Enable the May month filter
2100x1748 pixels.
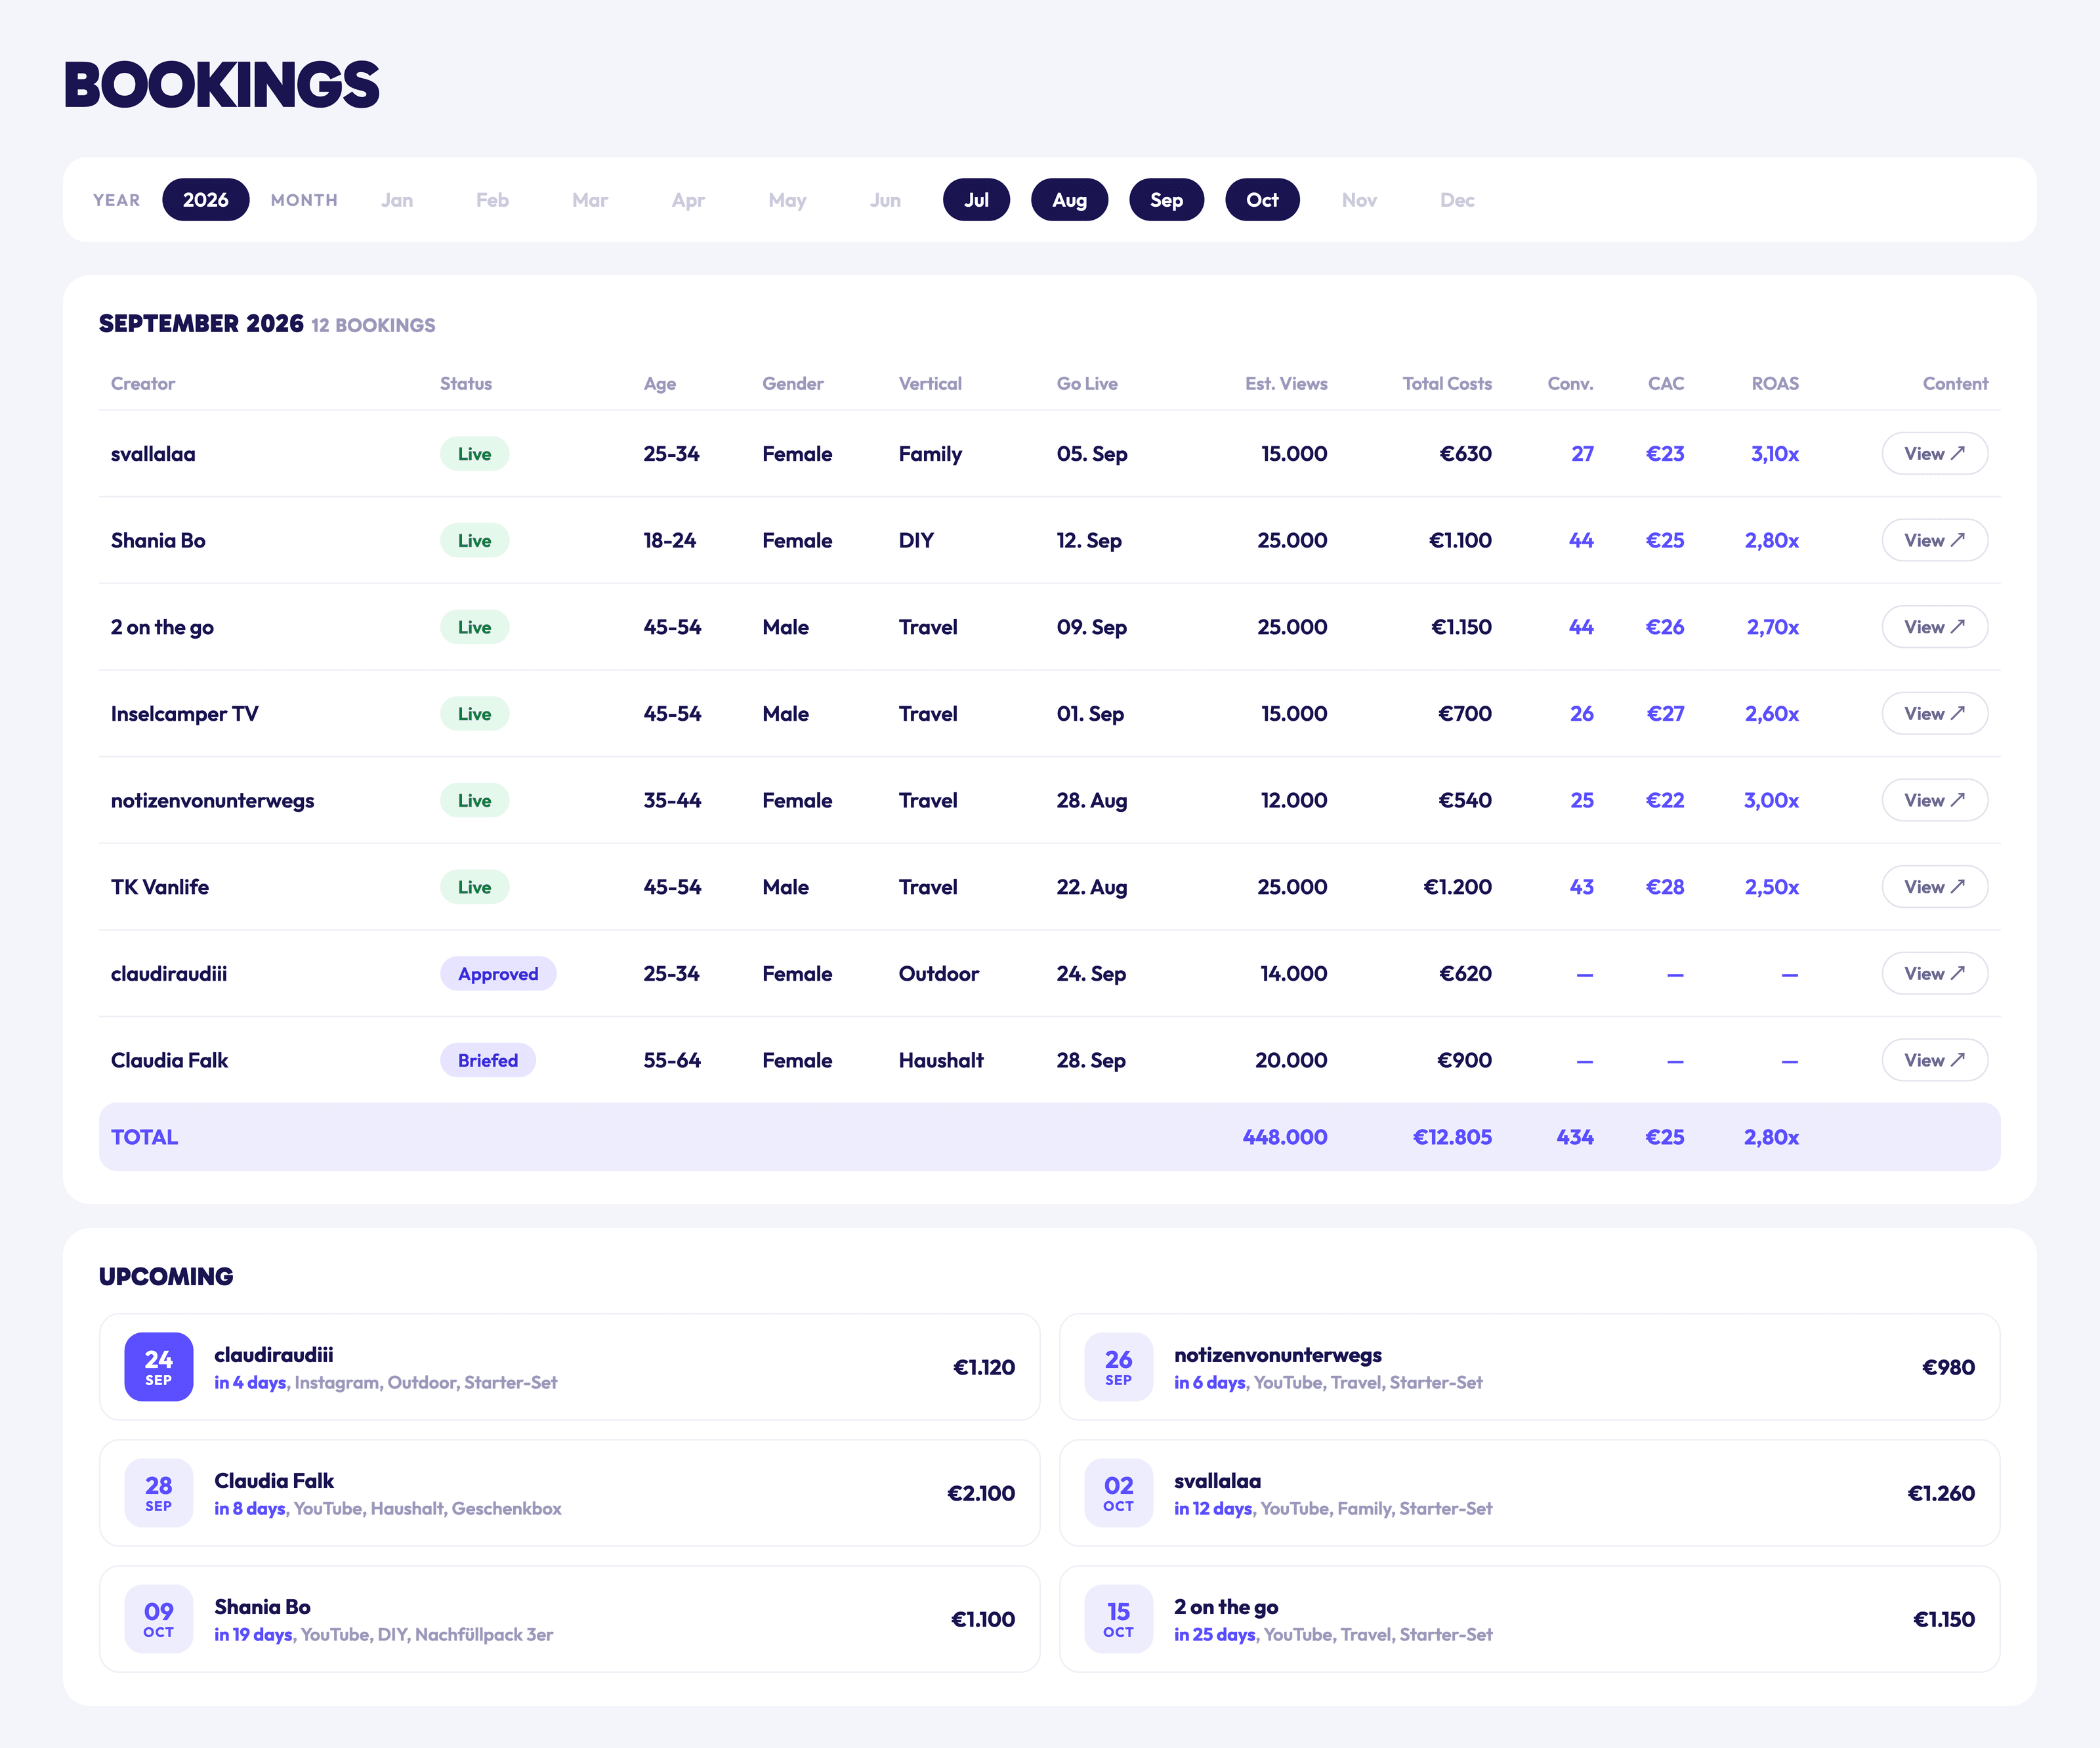coord(787,200)
